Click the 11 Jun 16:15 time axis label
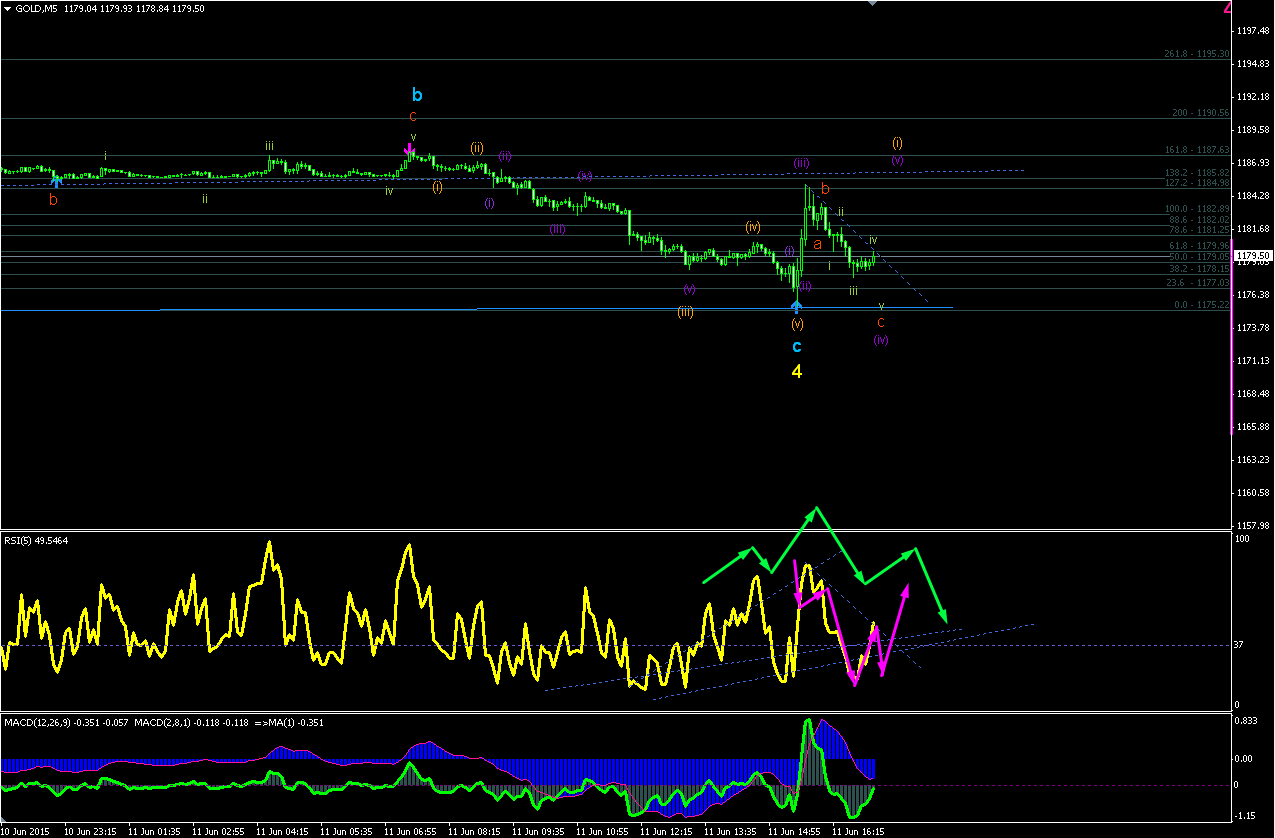 coord(859,831)
